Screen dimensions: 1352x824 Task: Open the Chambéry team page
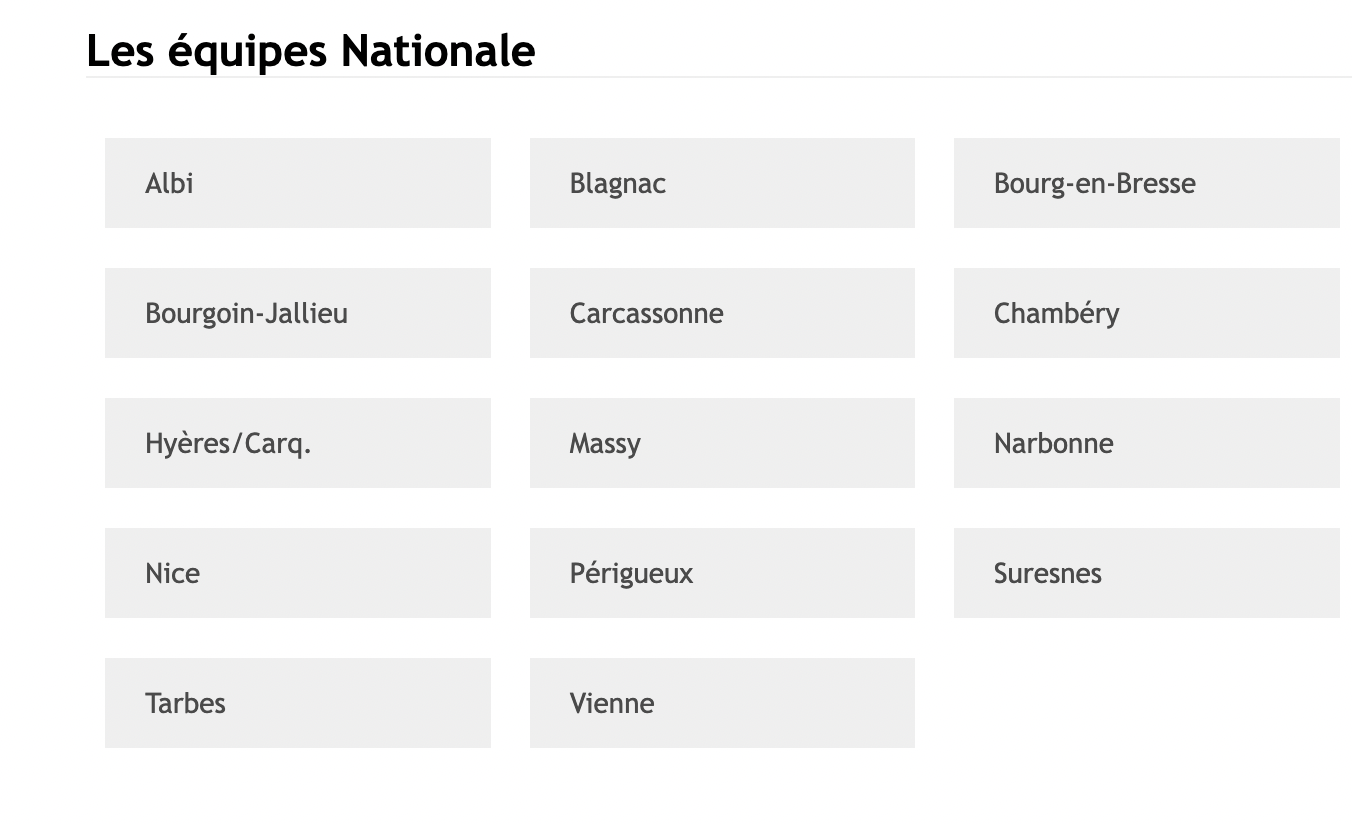1147,313
